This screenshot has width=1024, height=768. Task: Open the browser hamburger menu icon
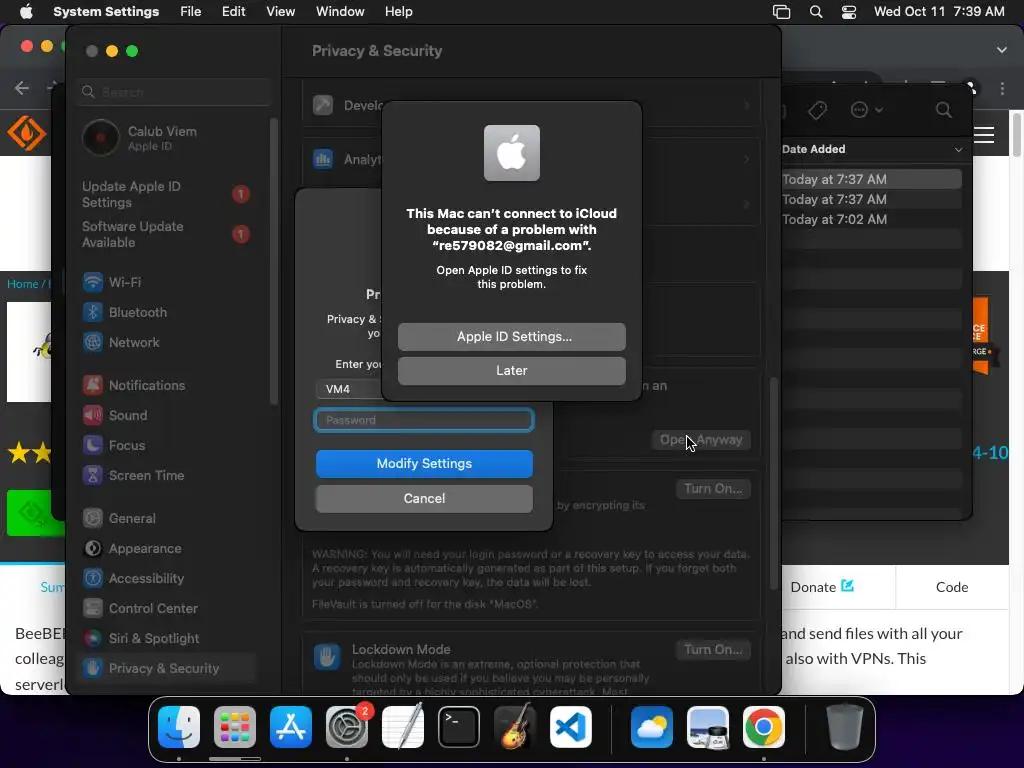tap(984, 135)
